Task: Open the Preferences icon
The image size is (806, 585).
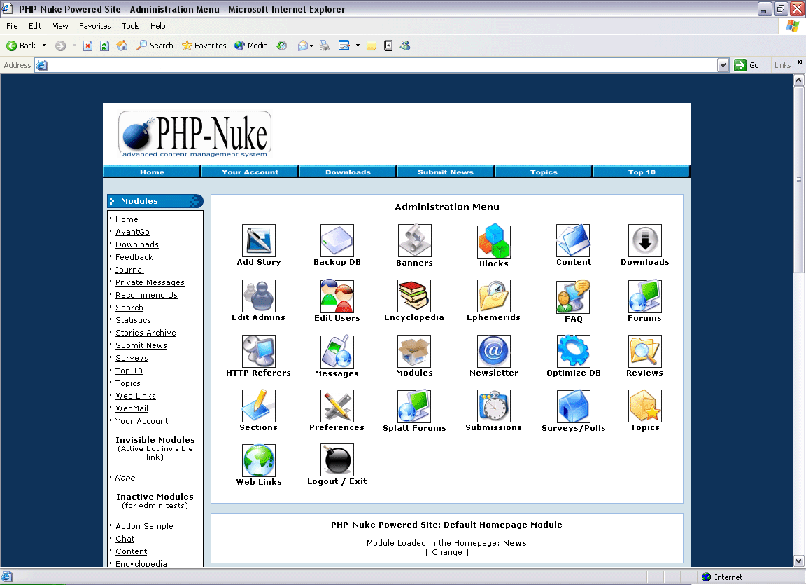Action: click(336, 405)
